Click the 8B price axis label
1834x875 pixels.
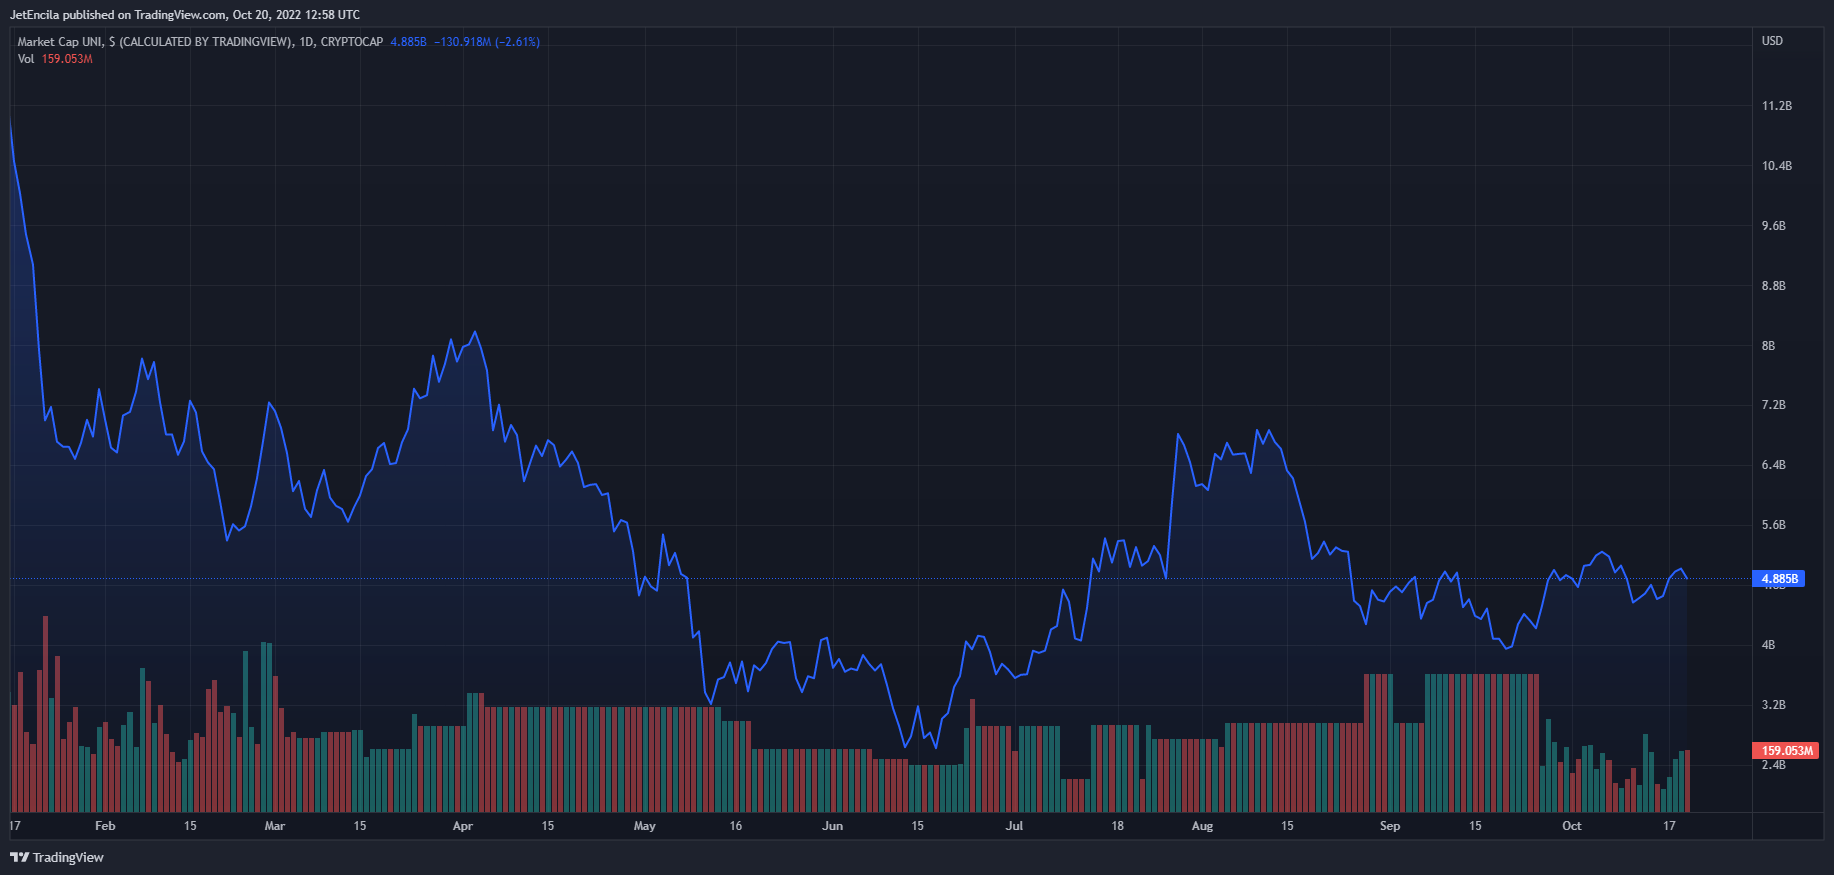(1768, 346)
